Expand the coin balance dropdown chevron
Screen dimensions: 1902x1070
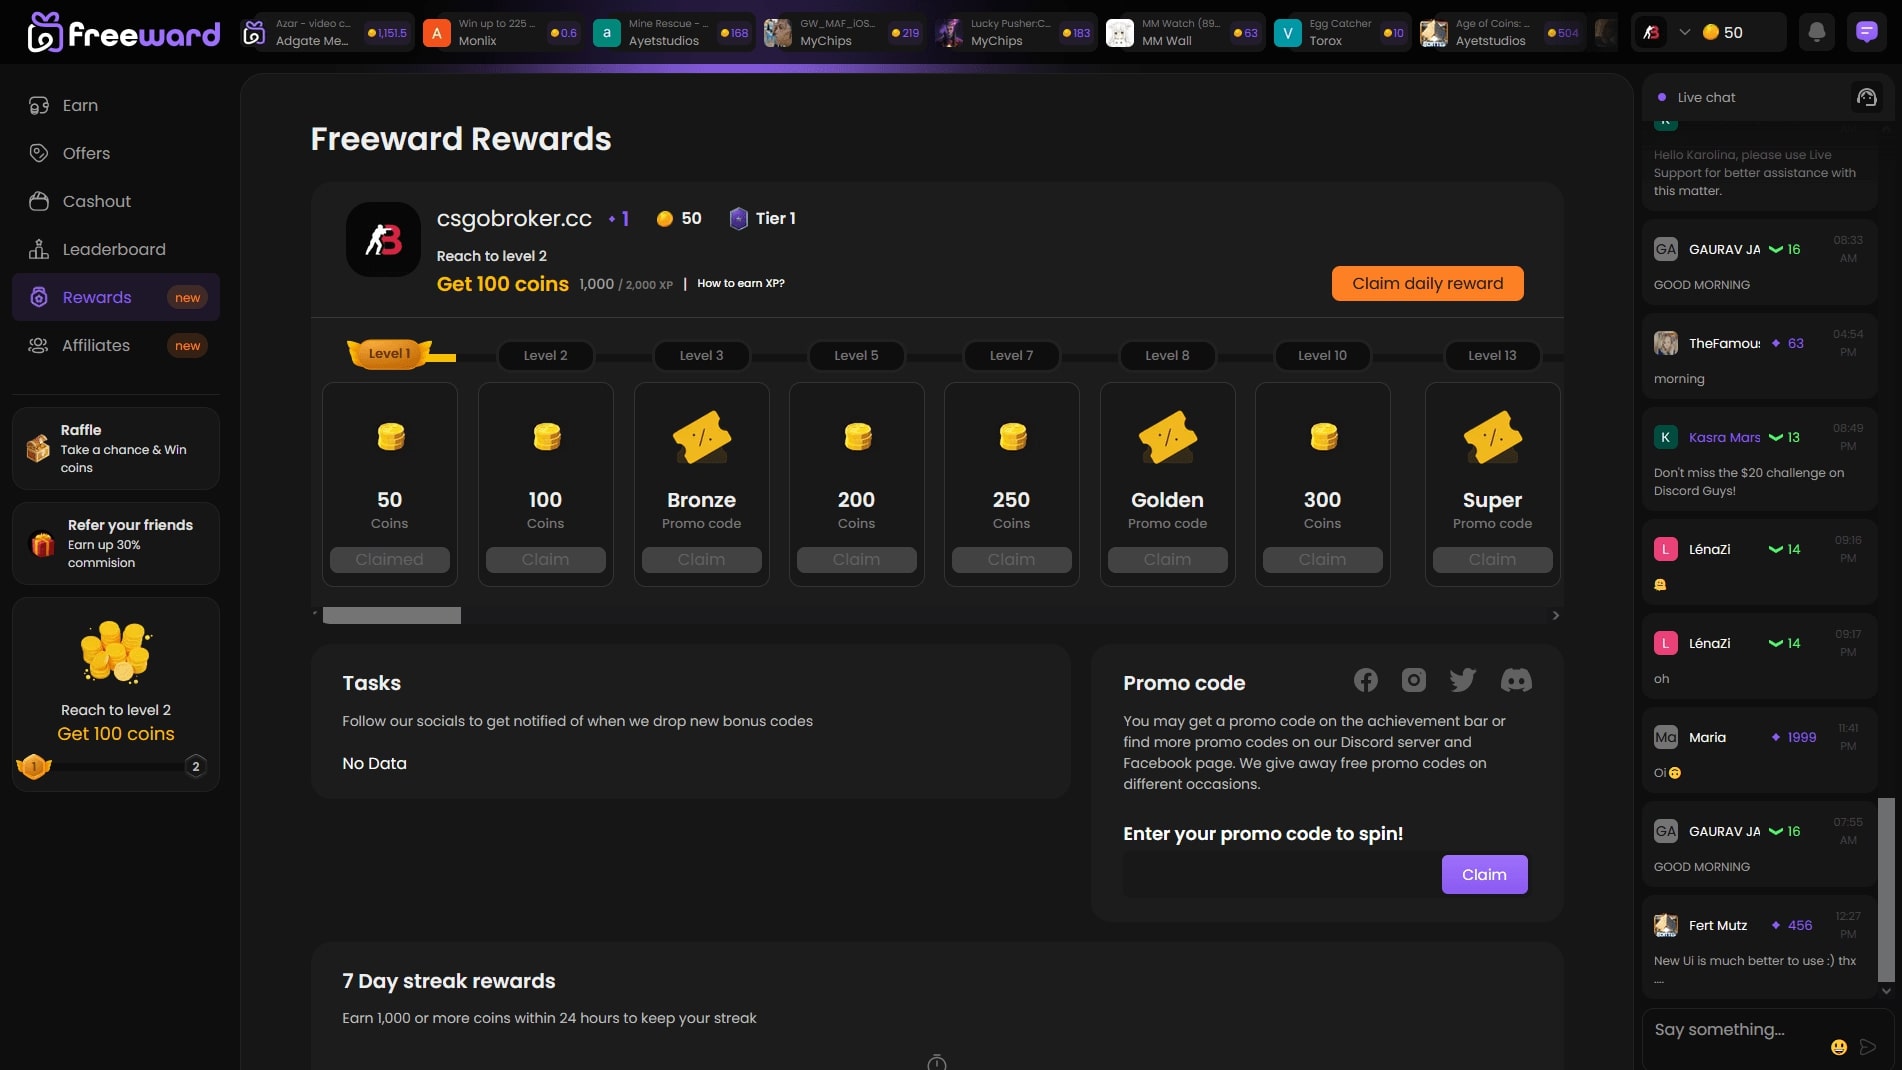[x=1686, y=31]
